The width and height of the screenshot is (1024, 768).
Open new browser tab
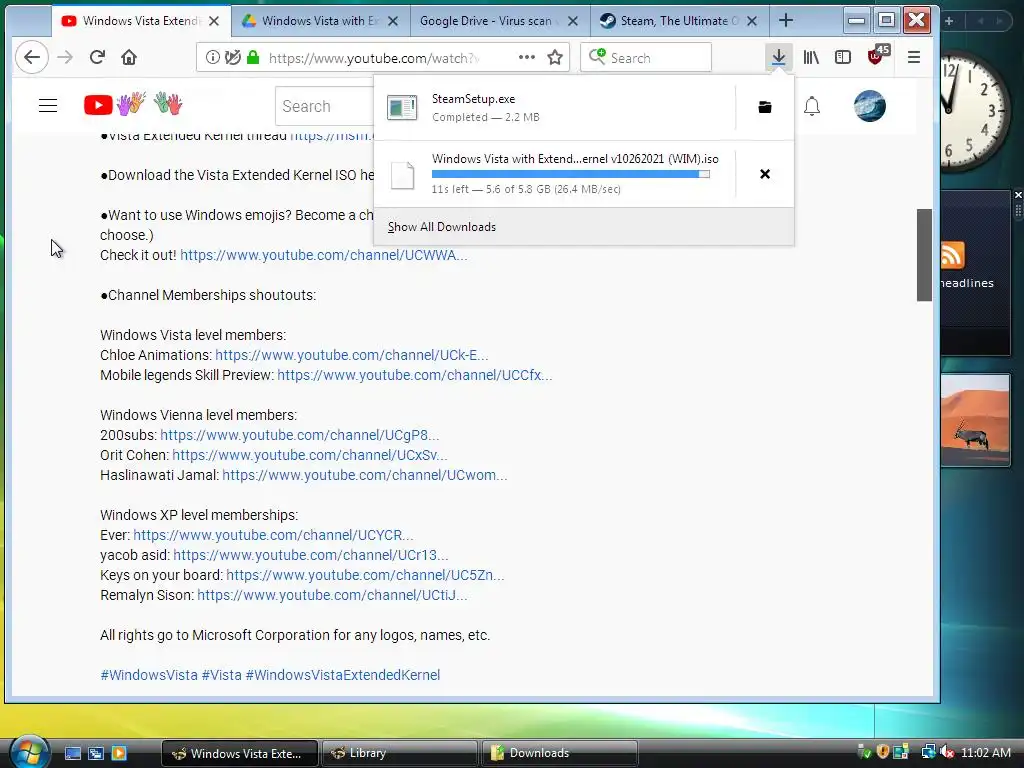pos(786,21)
